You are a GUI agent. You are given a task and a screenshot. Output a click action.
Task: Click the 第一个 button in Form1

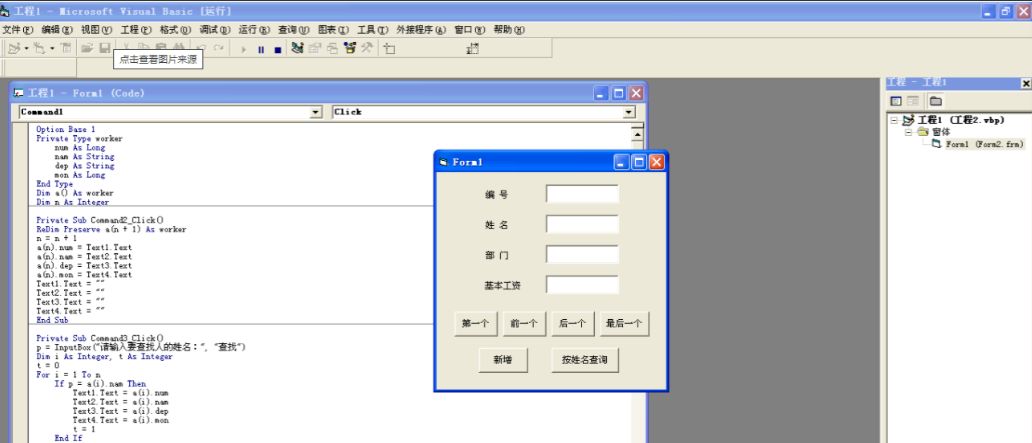(x=476, y=324)
